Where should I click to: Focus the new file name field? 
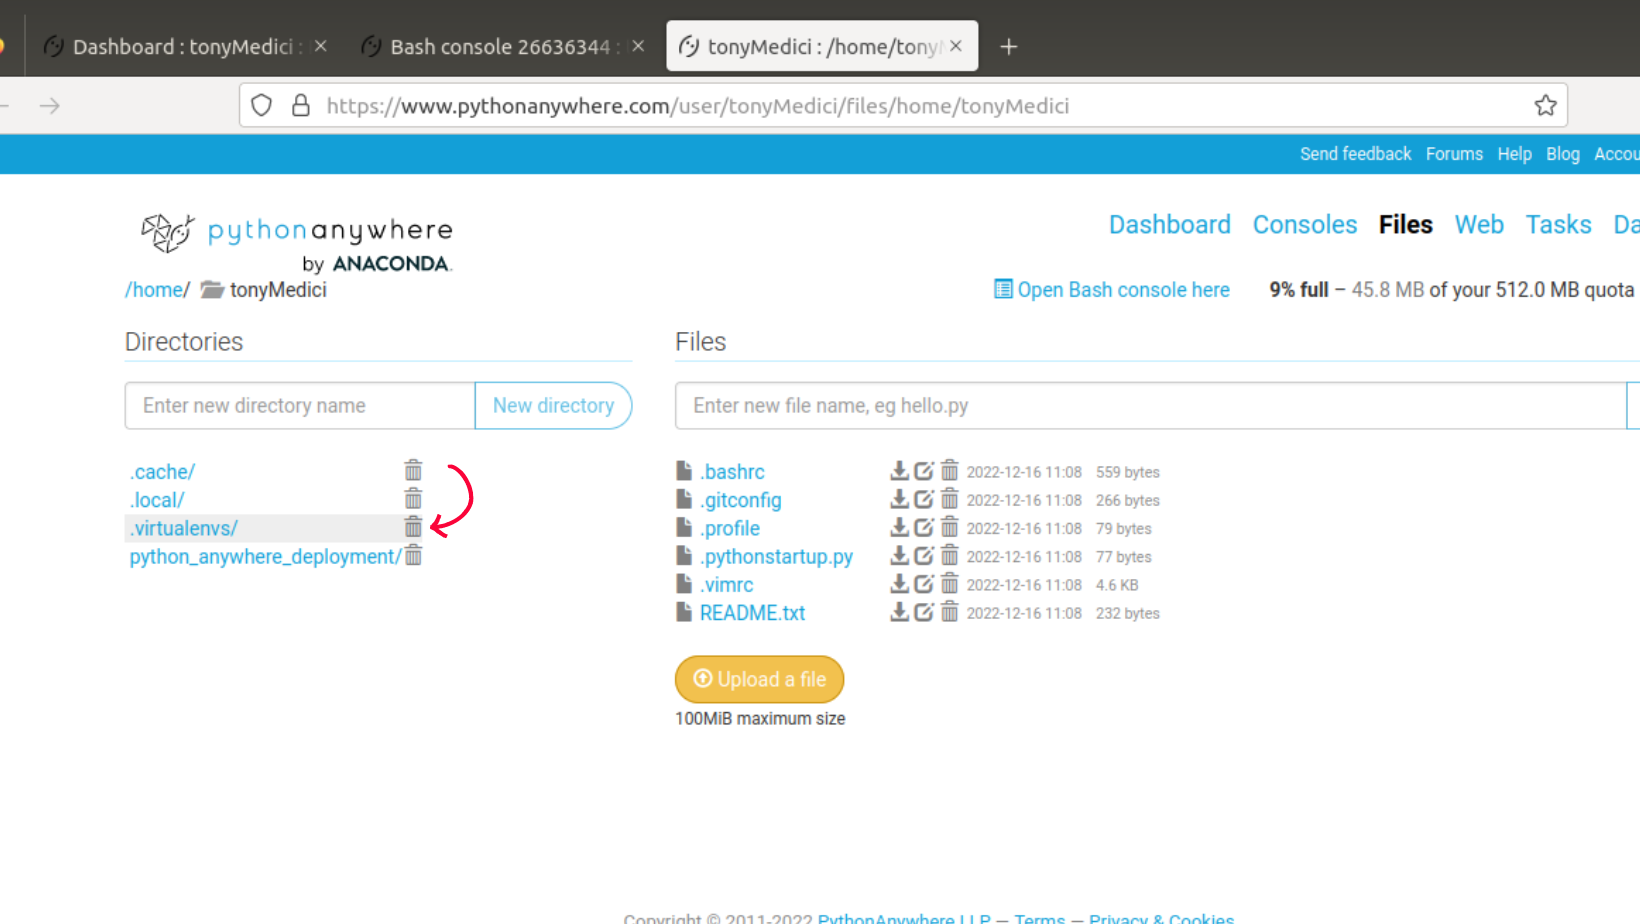[x=1150, y=405]
